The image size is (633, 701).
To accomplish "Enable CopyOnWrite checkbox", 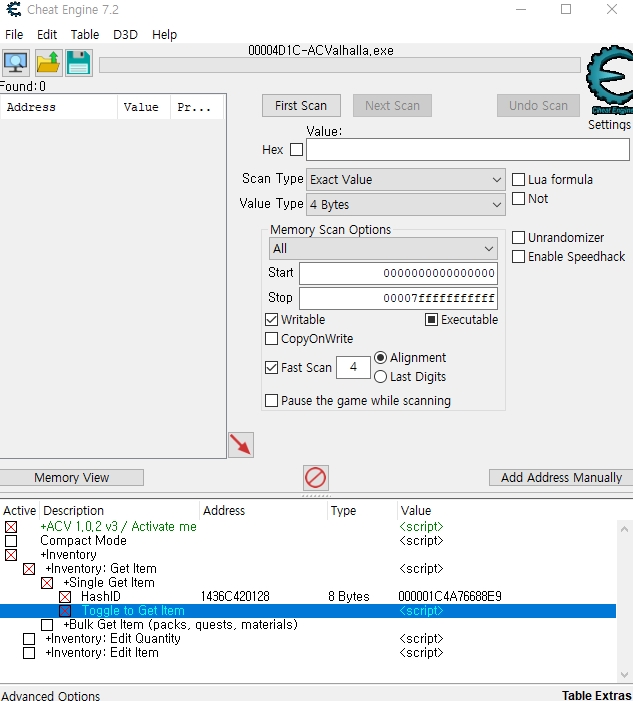I will pyautogui.click(x=271, y=339).
